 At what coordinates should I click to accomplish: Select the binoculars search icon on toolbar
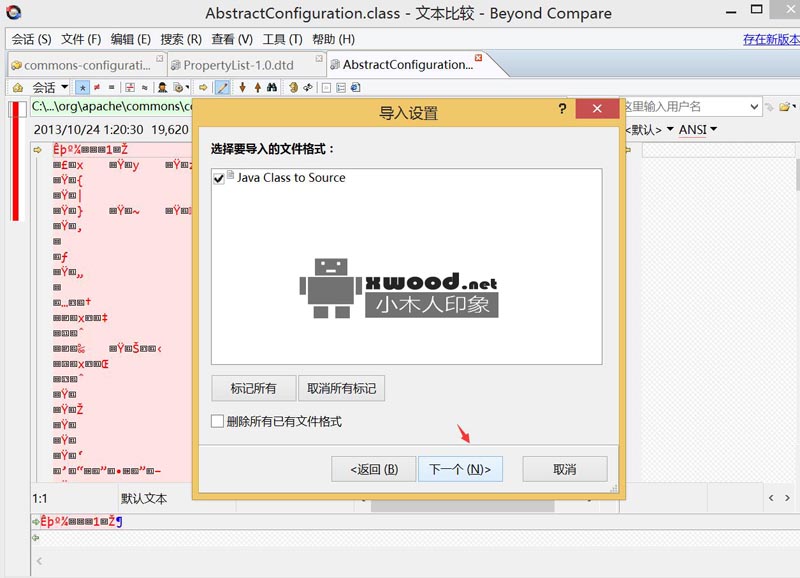(272, 87)
